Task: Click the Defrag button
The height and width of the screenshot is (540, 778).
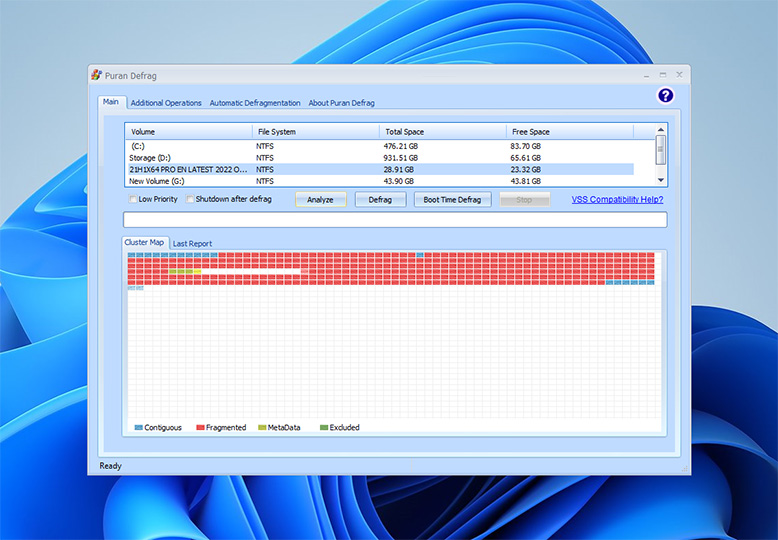Action: (380, 200)
